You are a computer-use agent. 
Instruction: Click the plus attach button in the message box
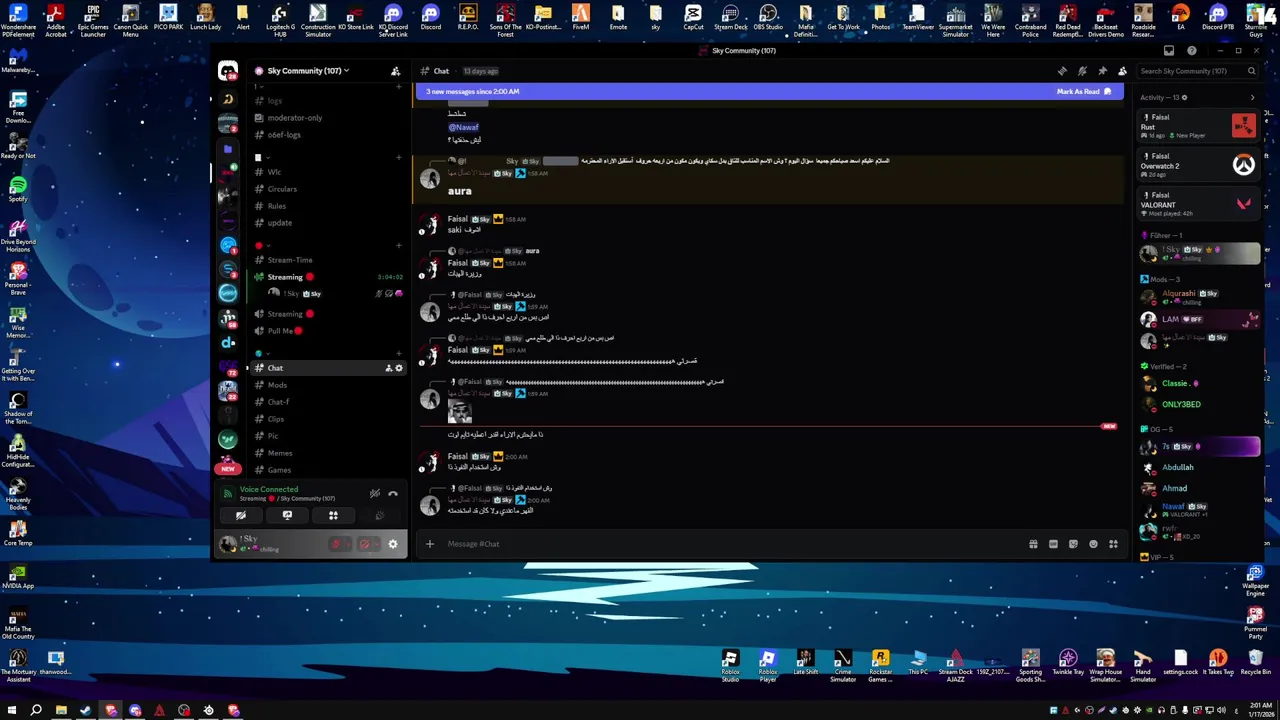[x=429, y=544]
